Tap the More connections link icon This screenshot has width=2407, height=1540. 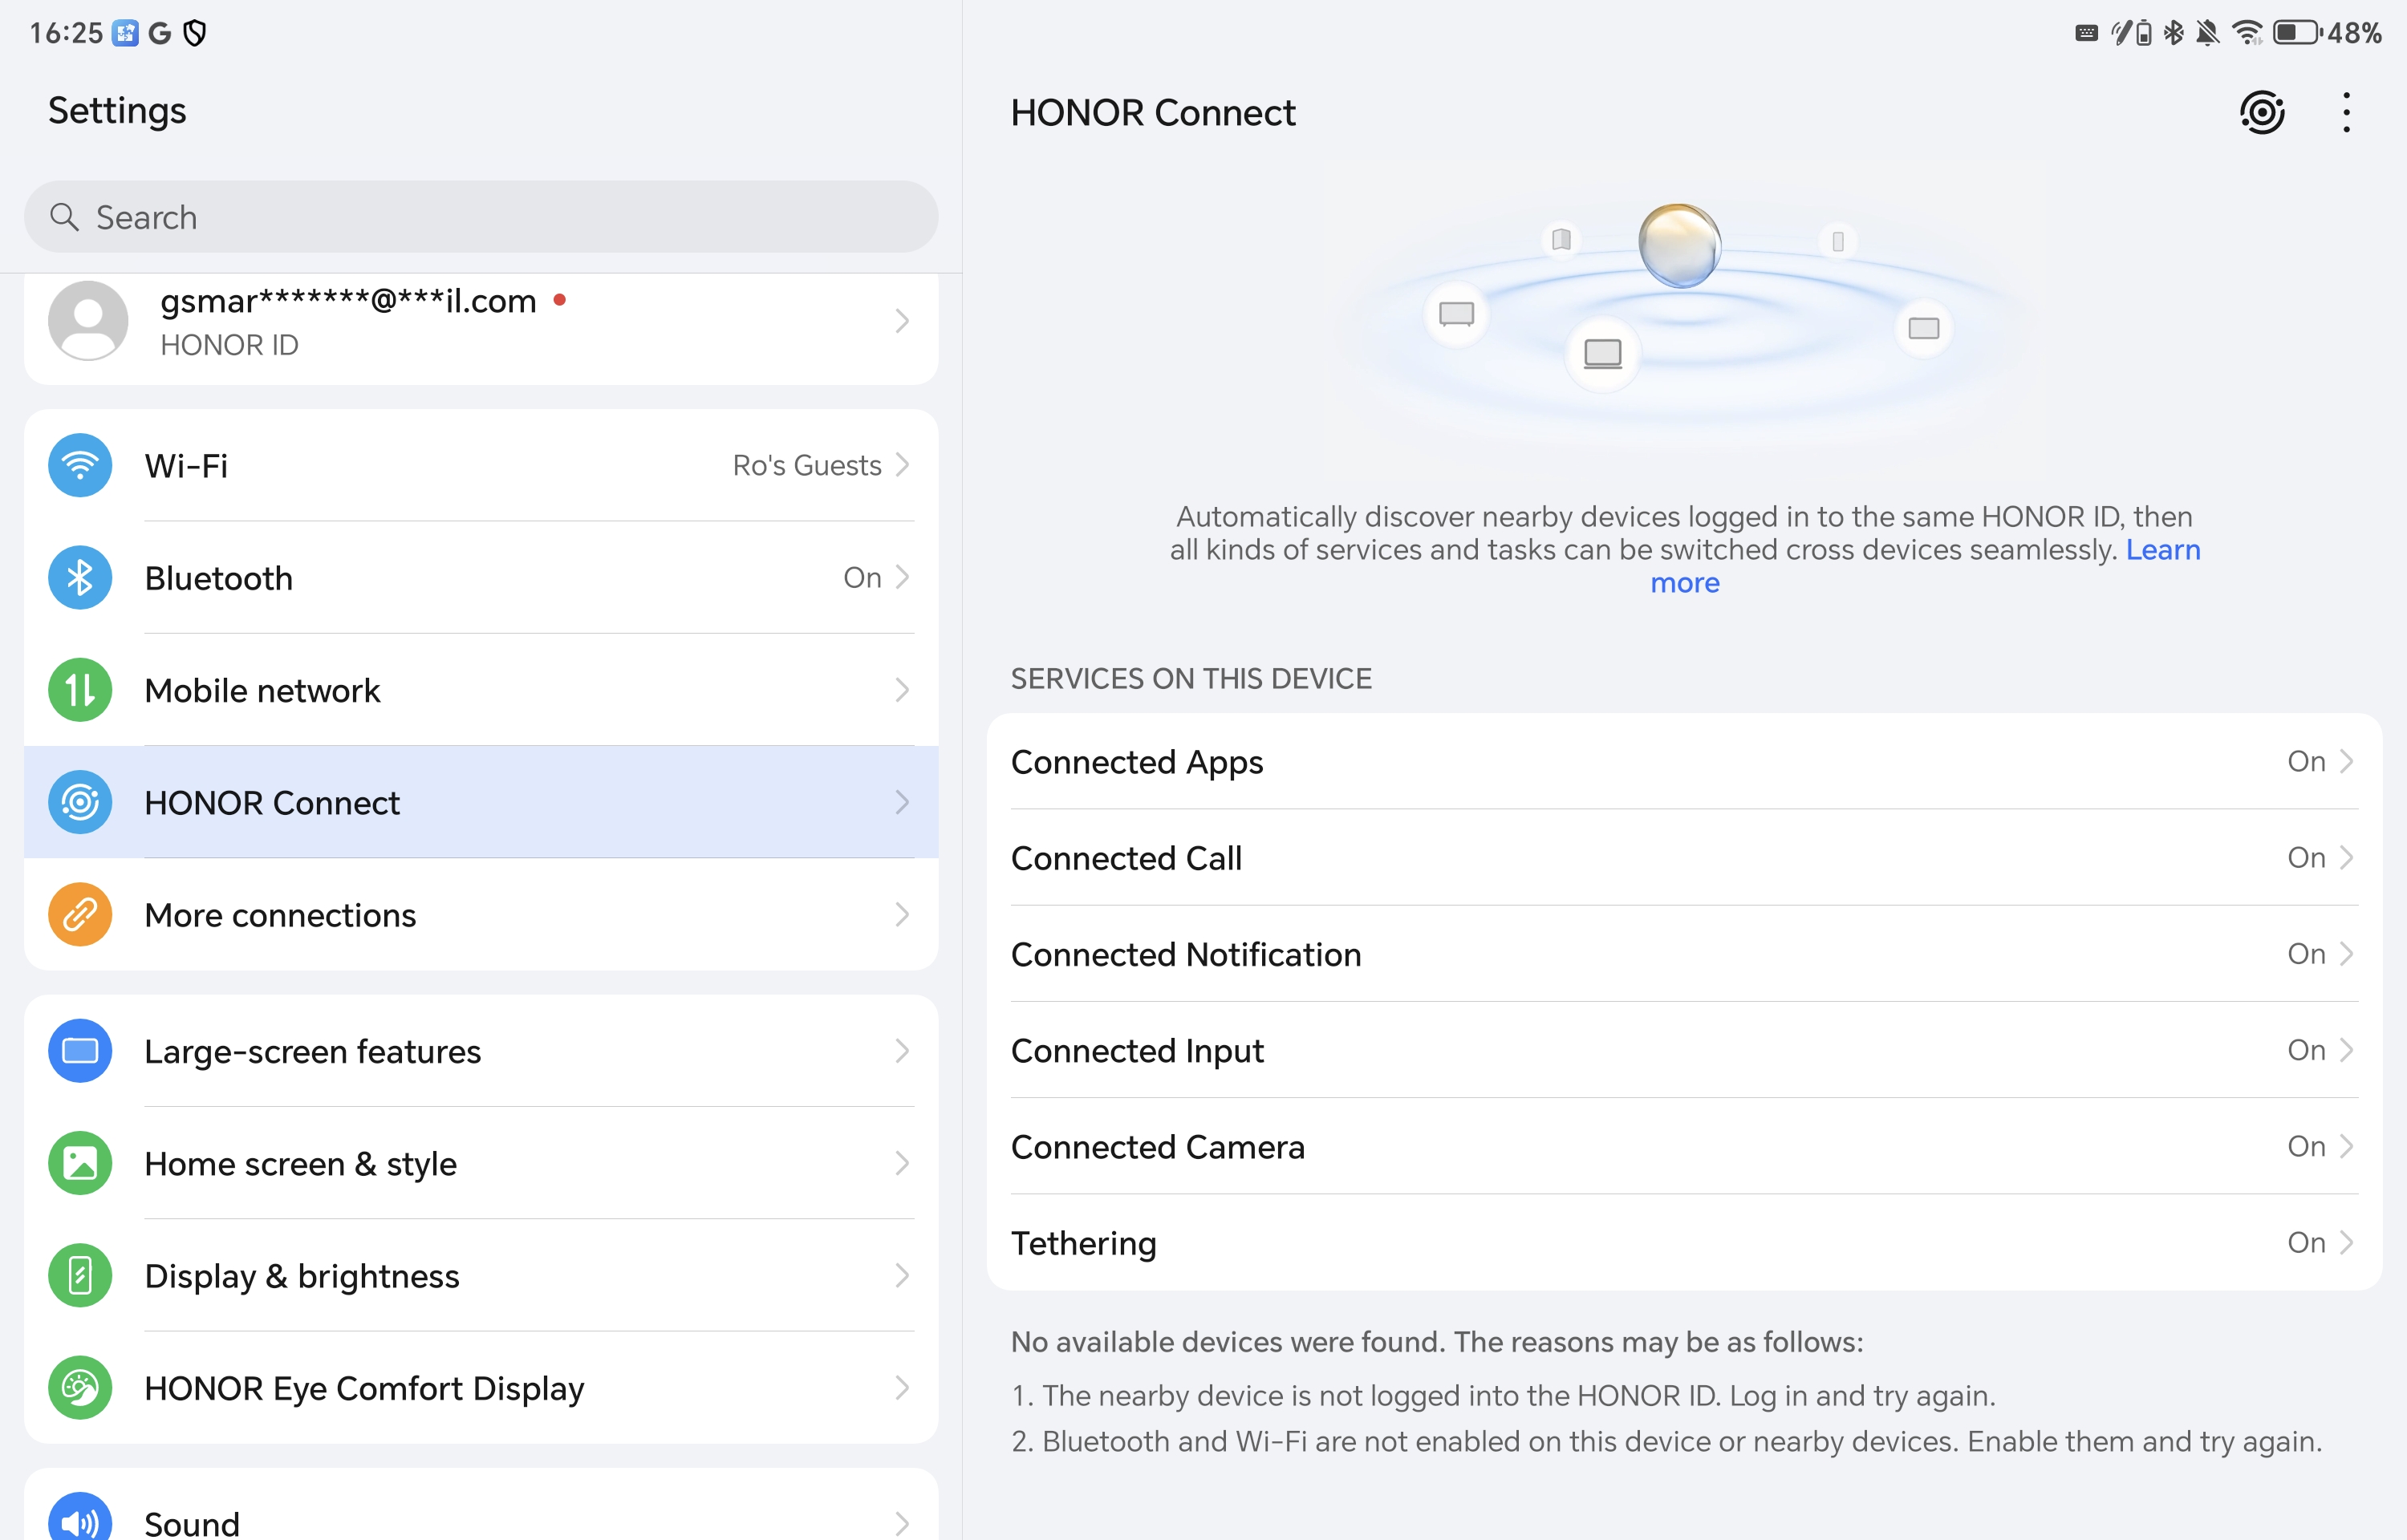pos(80,915)
